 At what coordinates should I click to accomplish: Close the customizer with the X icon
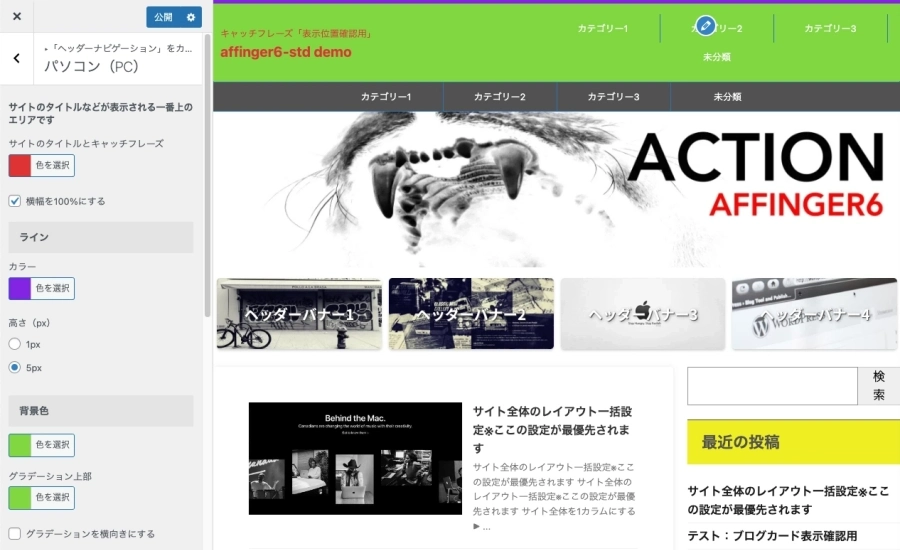pos(17,16)
